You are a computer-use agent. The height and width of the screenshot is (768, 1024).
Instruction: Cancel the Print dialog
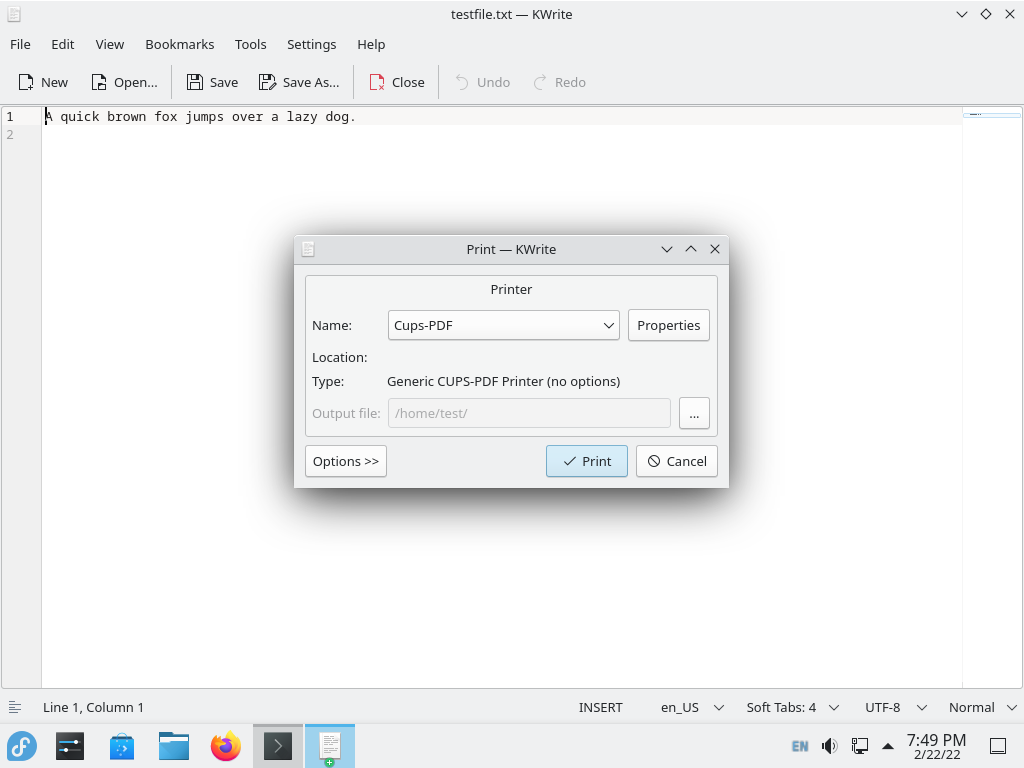click(677, 461)
